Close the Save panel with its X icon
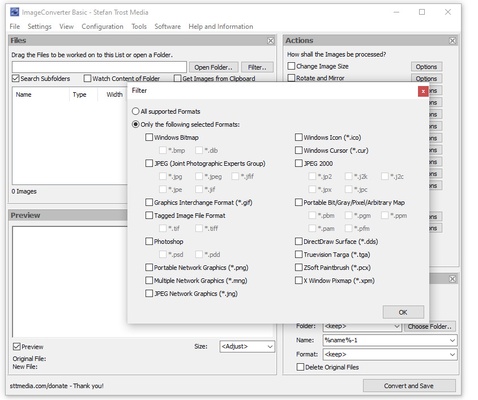This screenshot has height=400, width=478. (452, 279)
